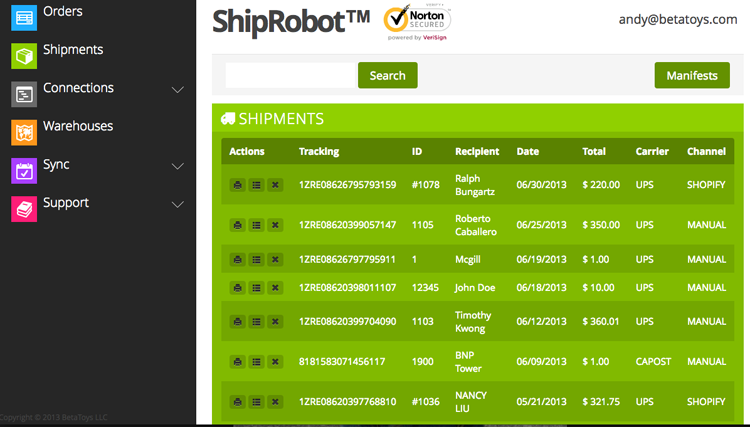Click the purple Sync calendar icon
The width and height of the screenshot is (750, 427).
click(24, 171)
